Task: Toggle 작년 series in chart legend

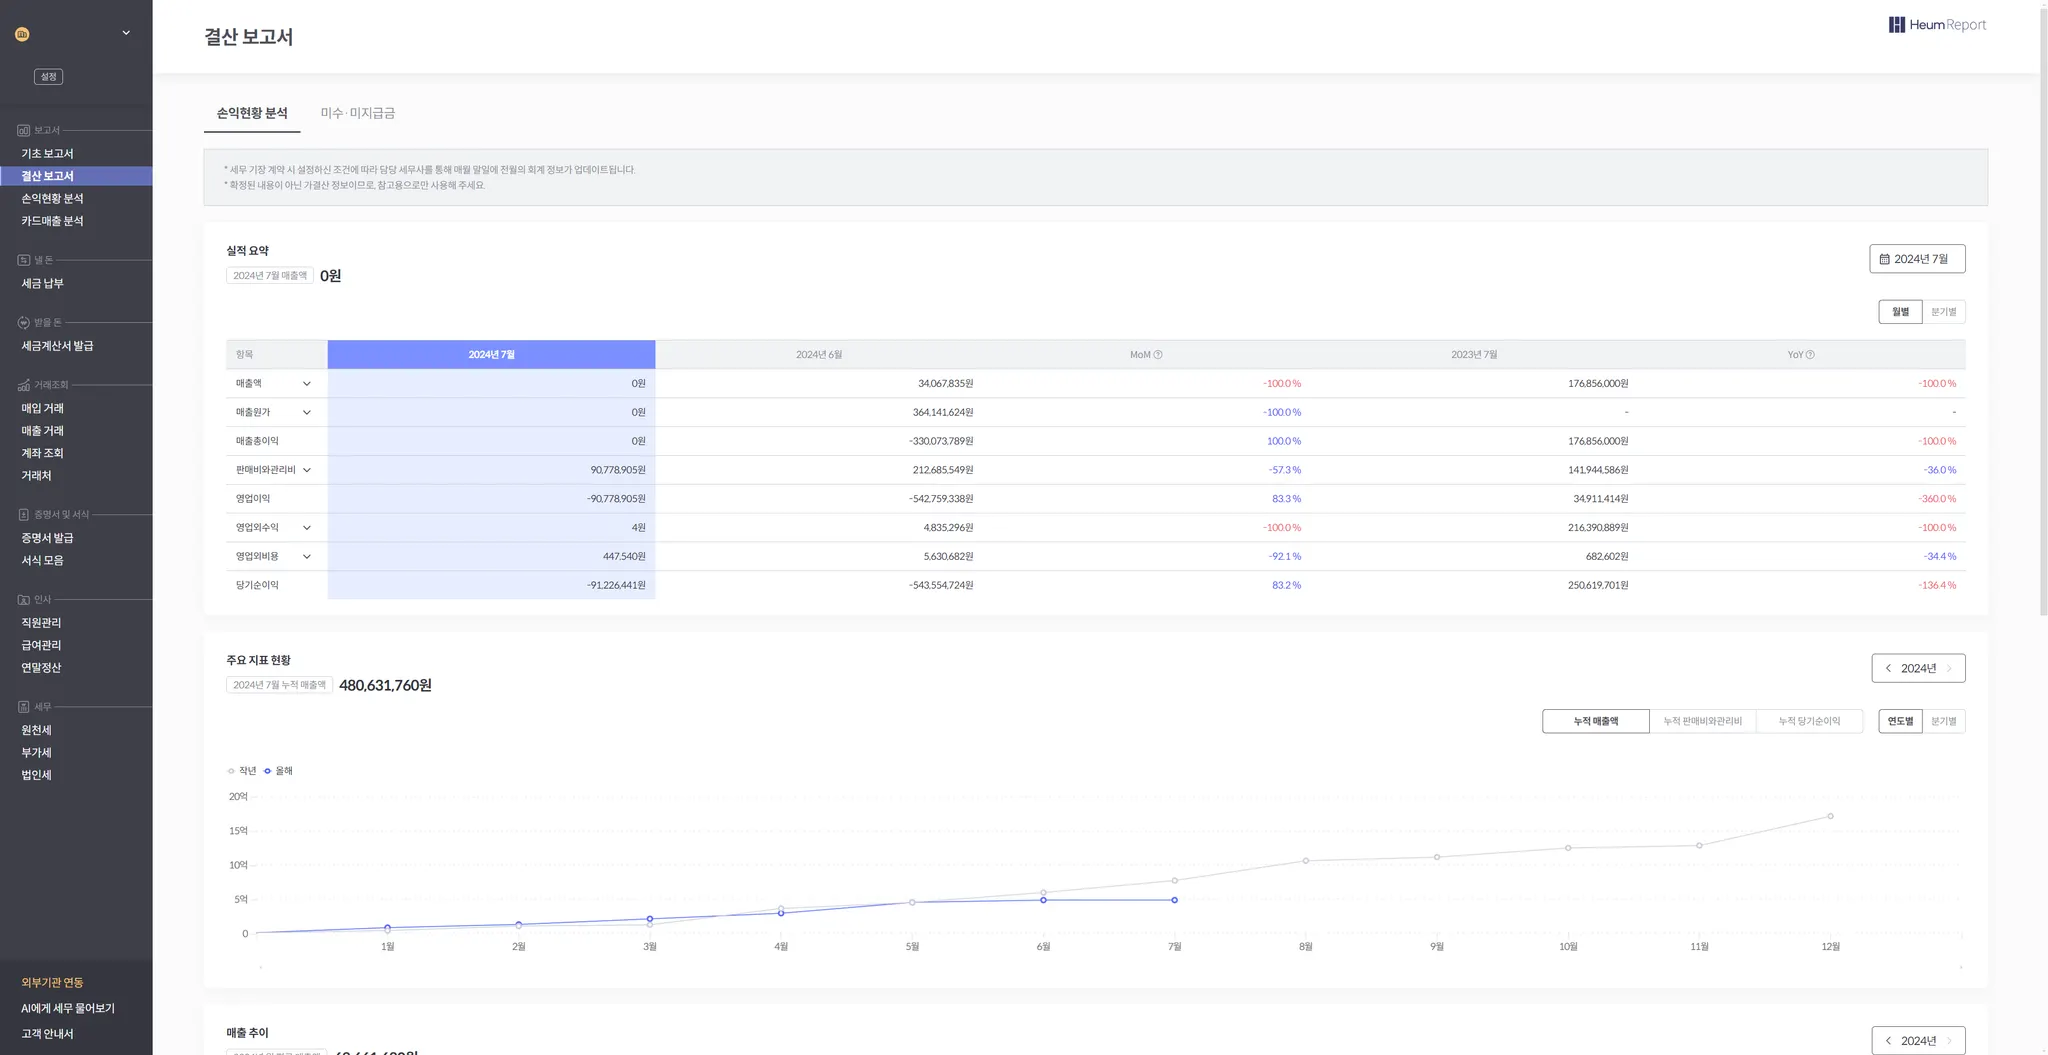Action: (242, 771)
